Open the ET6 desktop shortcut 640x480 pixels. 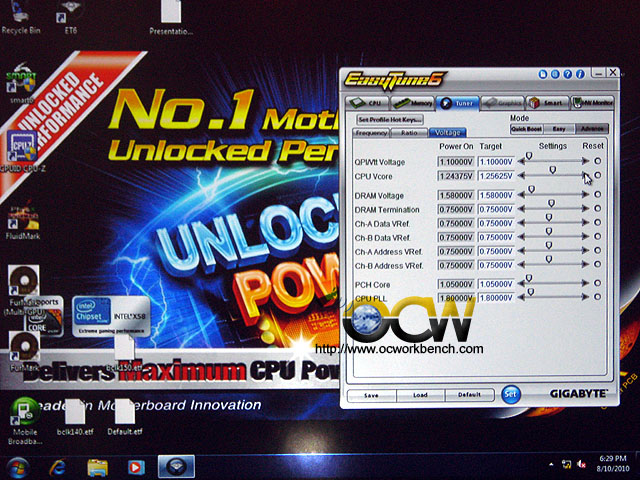[70, 17]
